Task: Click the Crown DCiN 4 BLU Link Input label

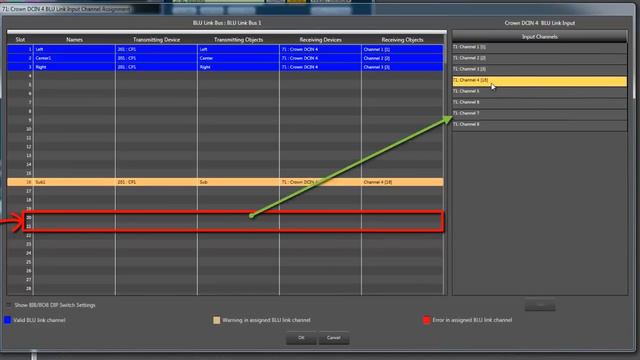Action: 540,23
